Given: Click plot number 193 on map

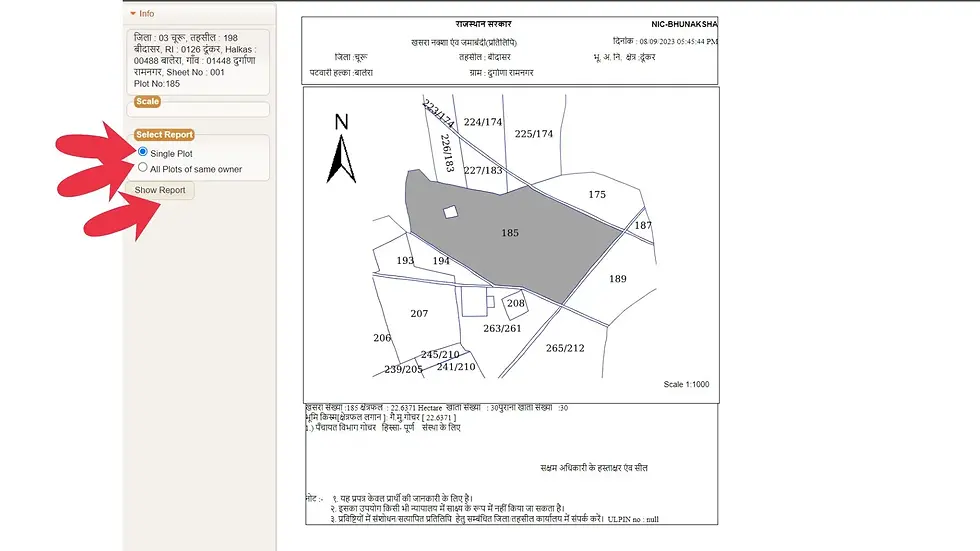Looking at the screenshot, I should pos(405,261).
